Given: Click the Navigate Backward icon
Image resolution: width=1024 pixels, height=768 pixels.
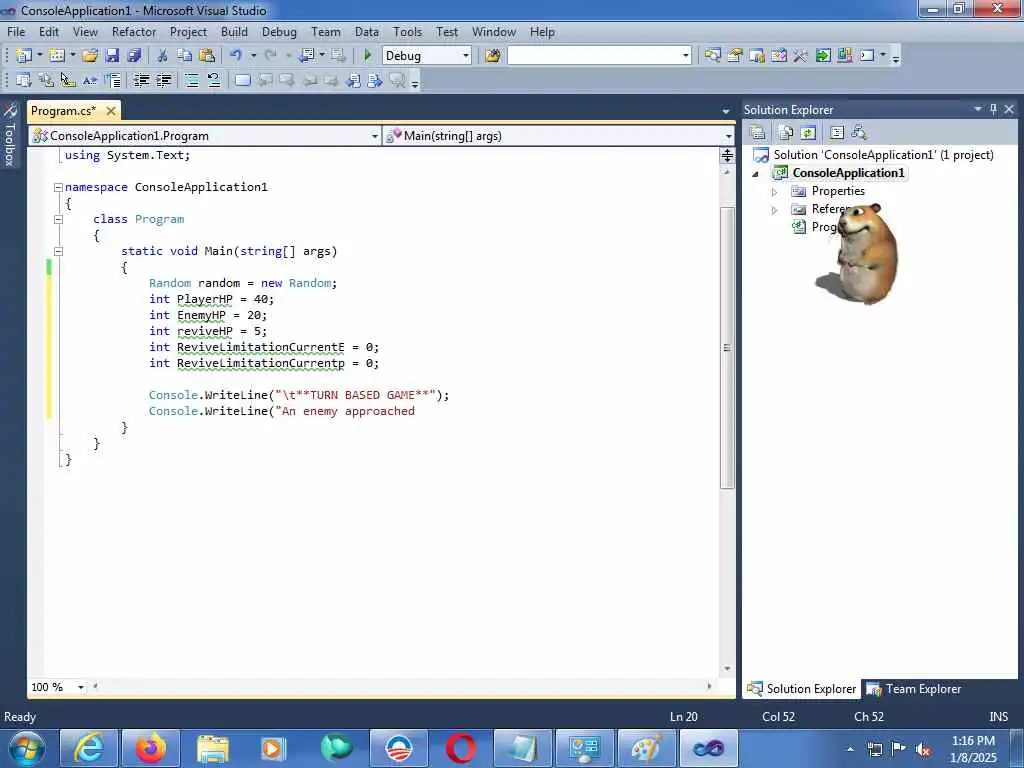Looking at the screenshot, I should pos(306,56).
